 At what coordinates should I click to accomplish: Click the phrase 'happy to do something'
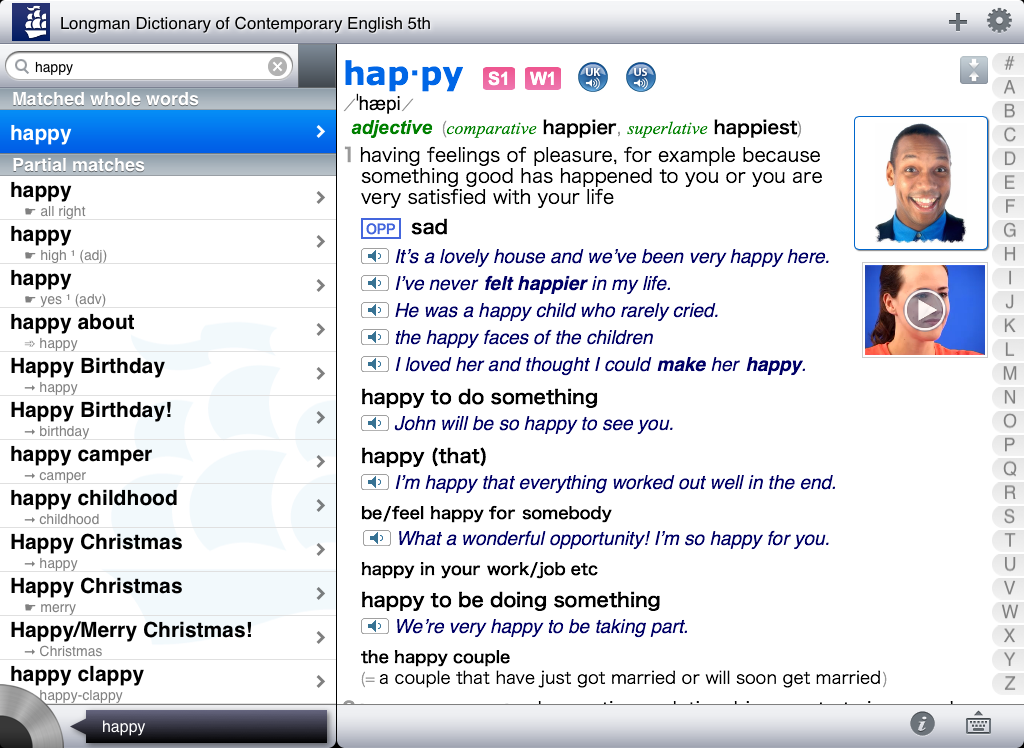coord(479,397)
